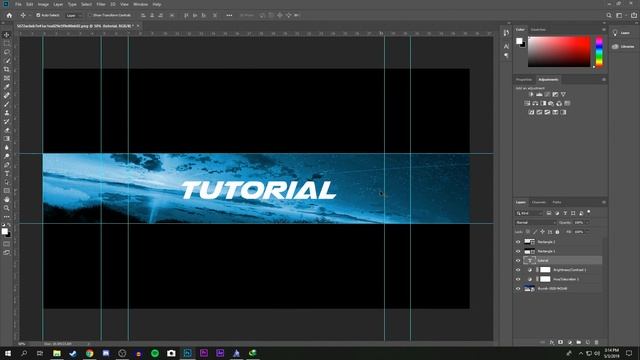
Task: Open the Normal blend mode dropdown
Action: [x=535, y=222]
